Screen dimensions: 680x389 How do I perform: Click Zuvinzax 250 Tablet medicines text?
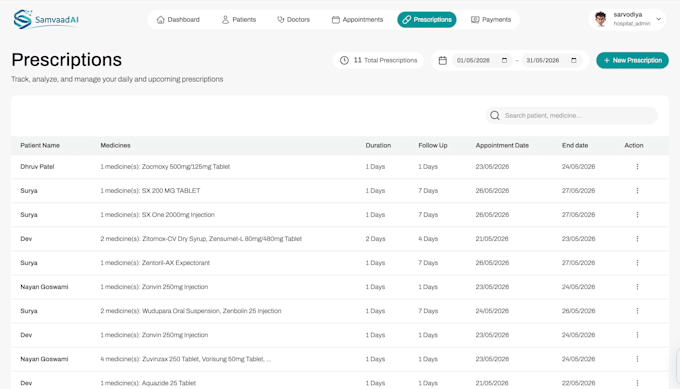[x=186, y=359]
